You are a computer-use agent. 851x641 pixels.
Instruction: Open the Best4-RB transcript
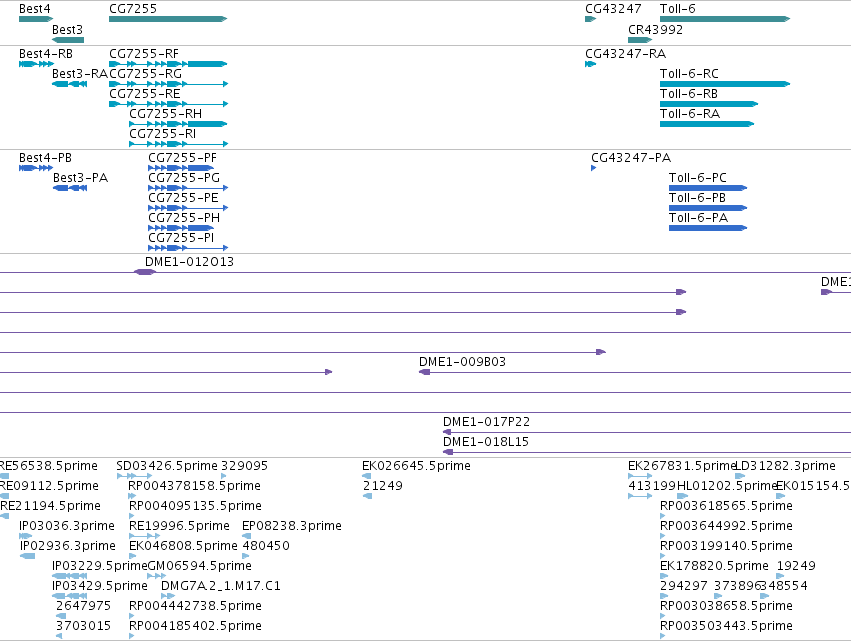click(x=36, y=64)
